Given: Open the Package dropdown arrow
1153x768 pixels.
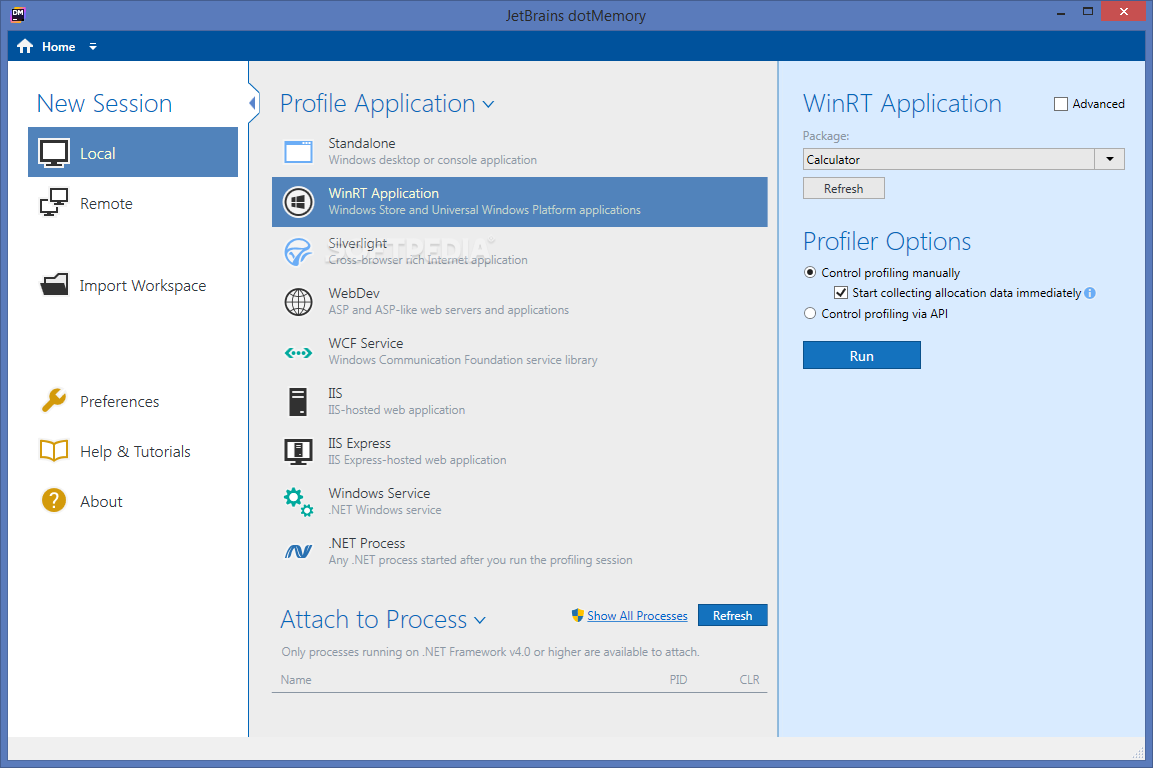Looking at the screenshot, I should click(x=1110, y=159).
